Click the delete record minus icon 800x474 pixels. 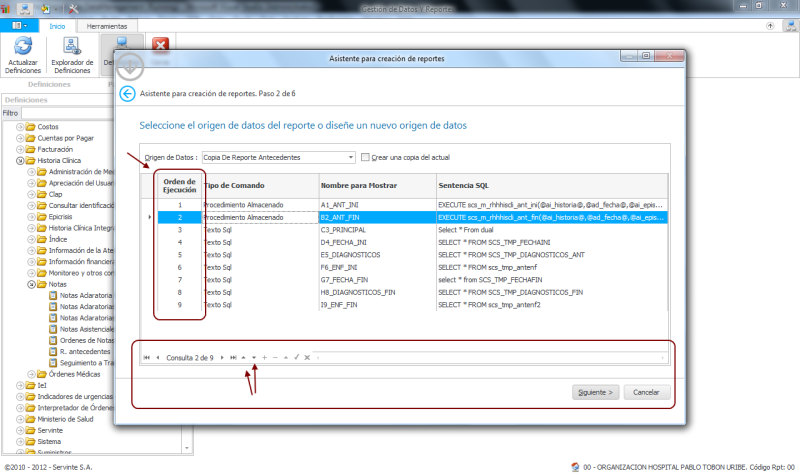(275, 357)
